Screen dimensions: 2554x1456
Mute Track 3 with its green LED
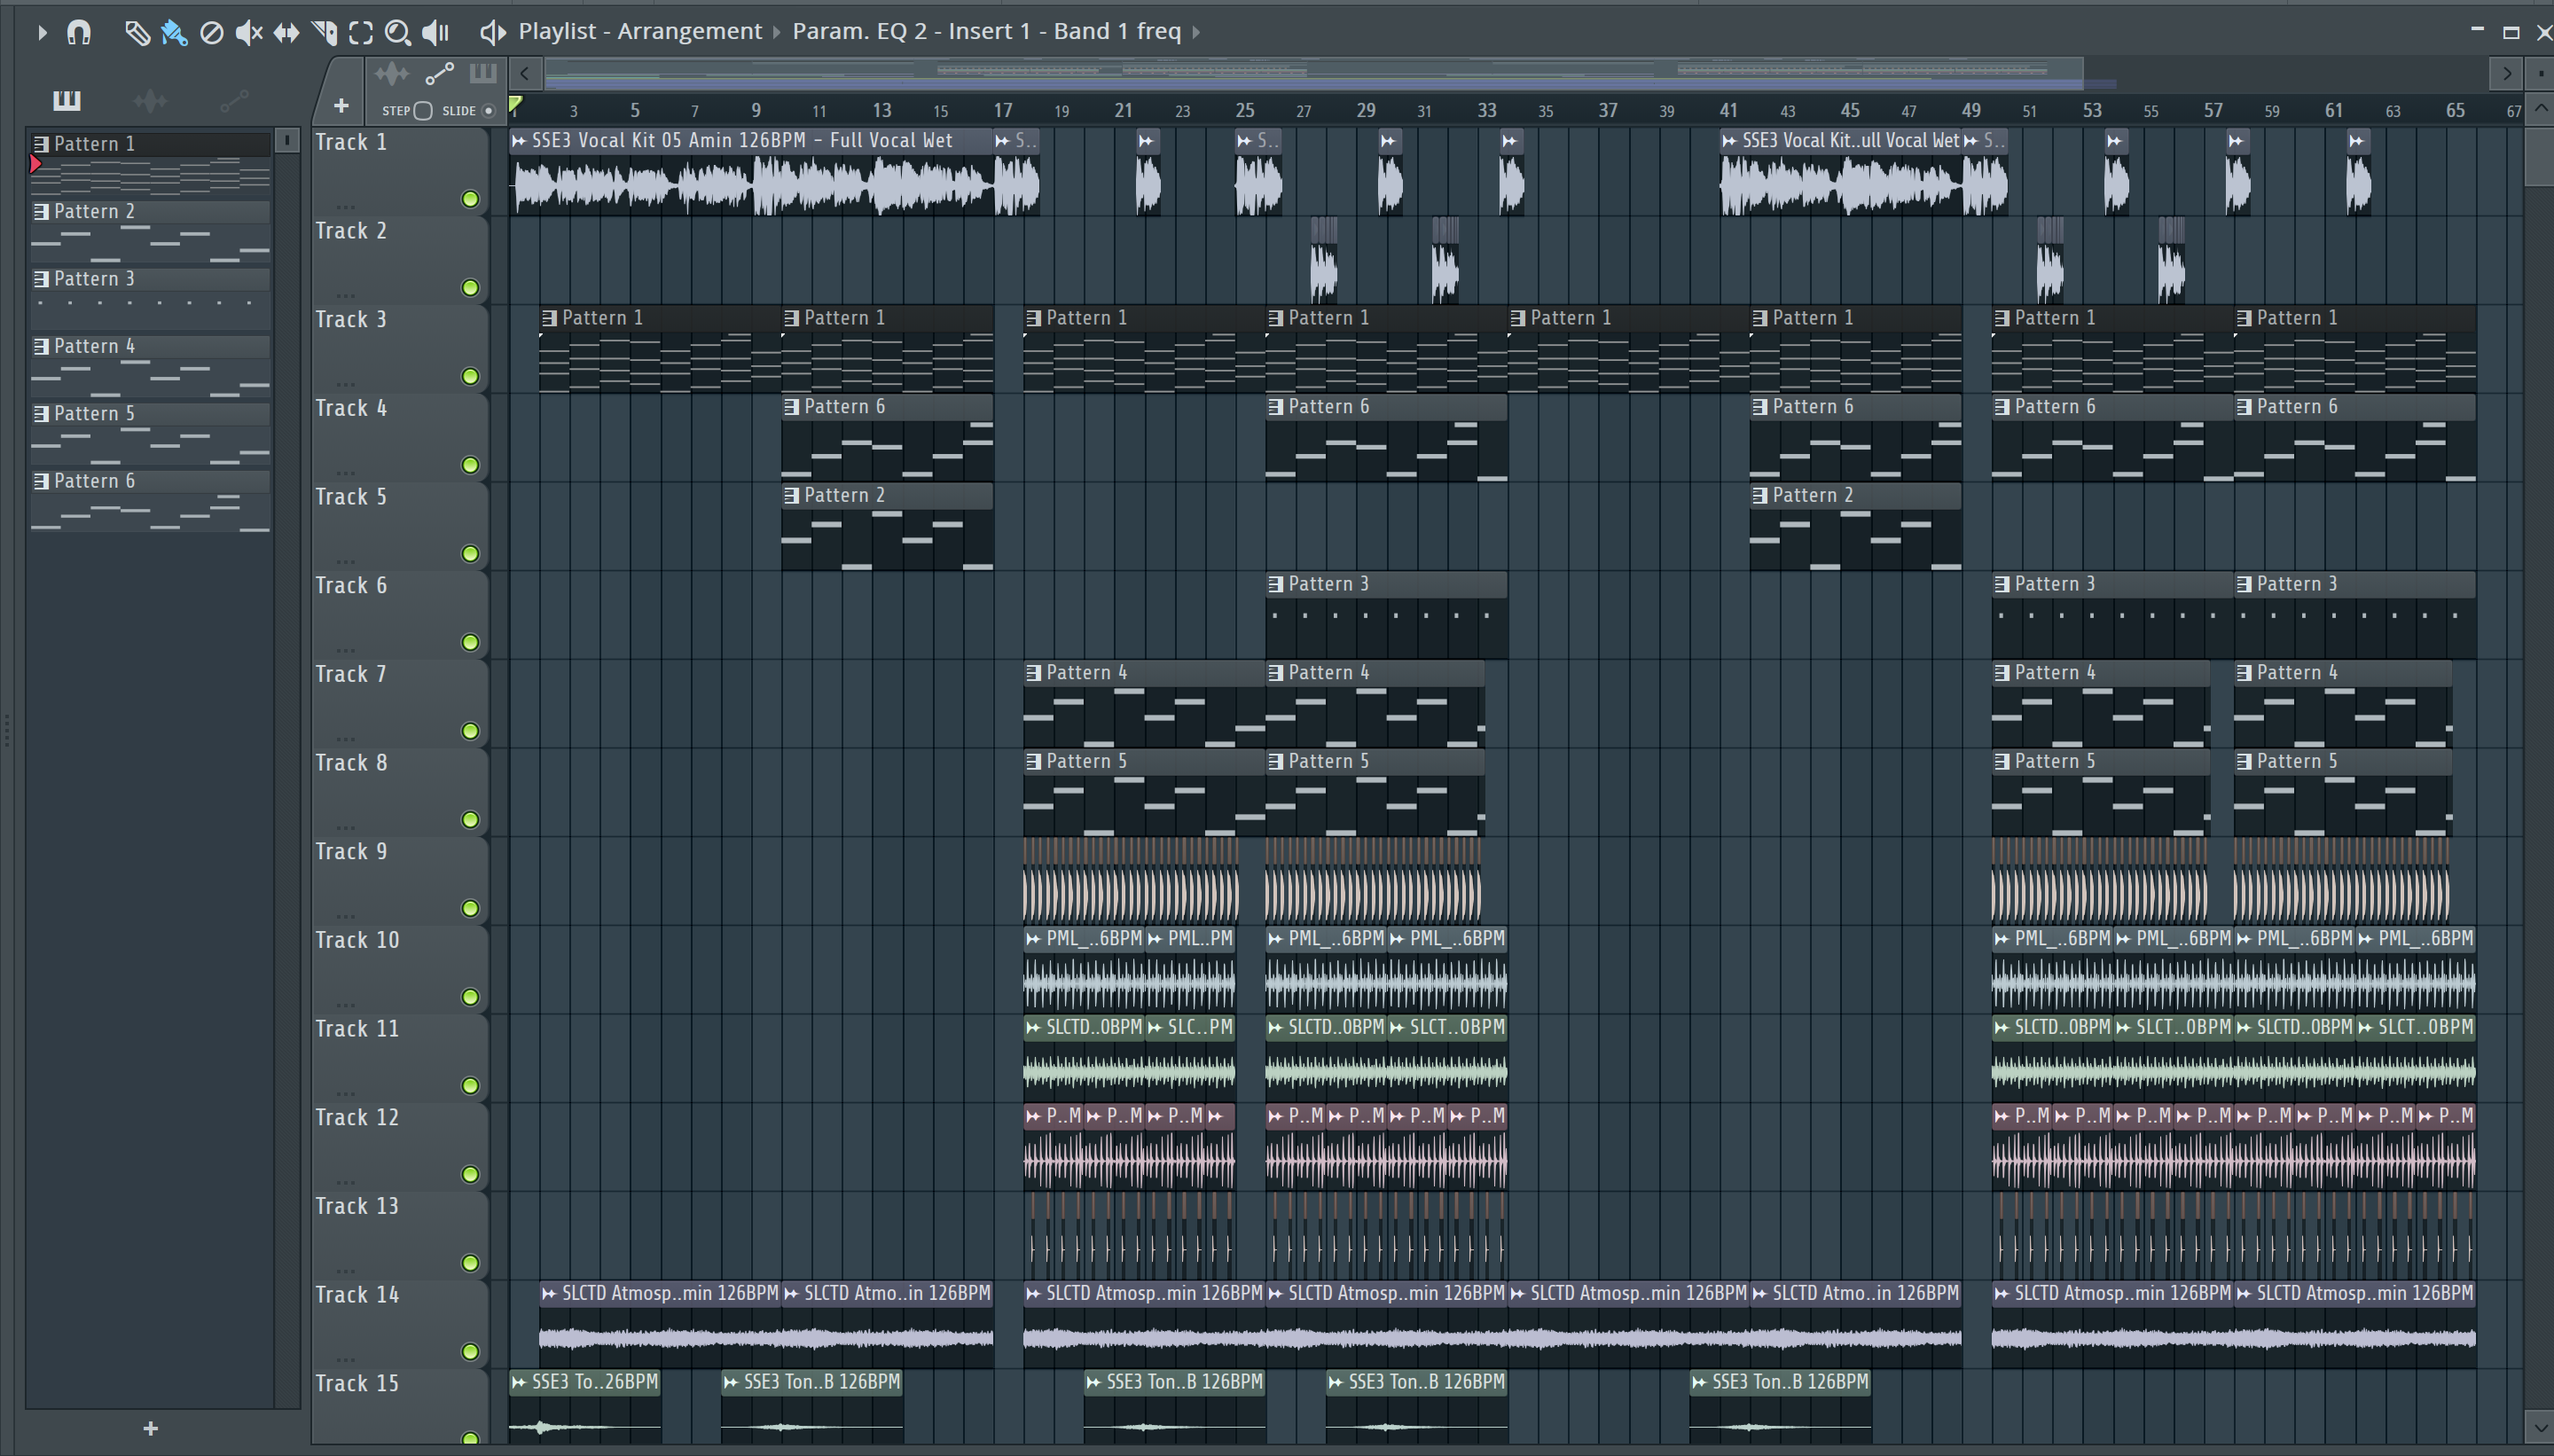470,377
